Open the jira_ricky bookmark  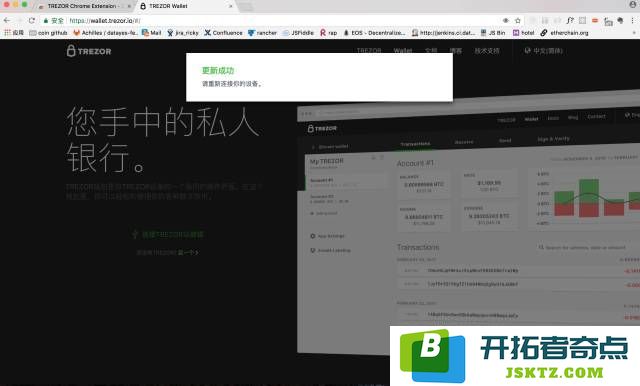coord(183,33)
